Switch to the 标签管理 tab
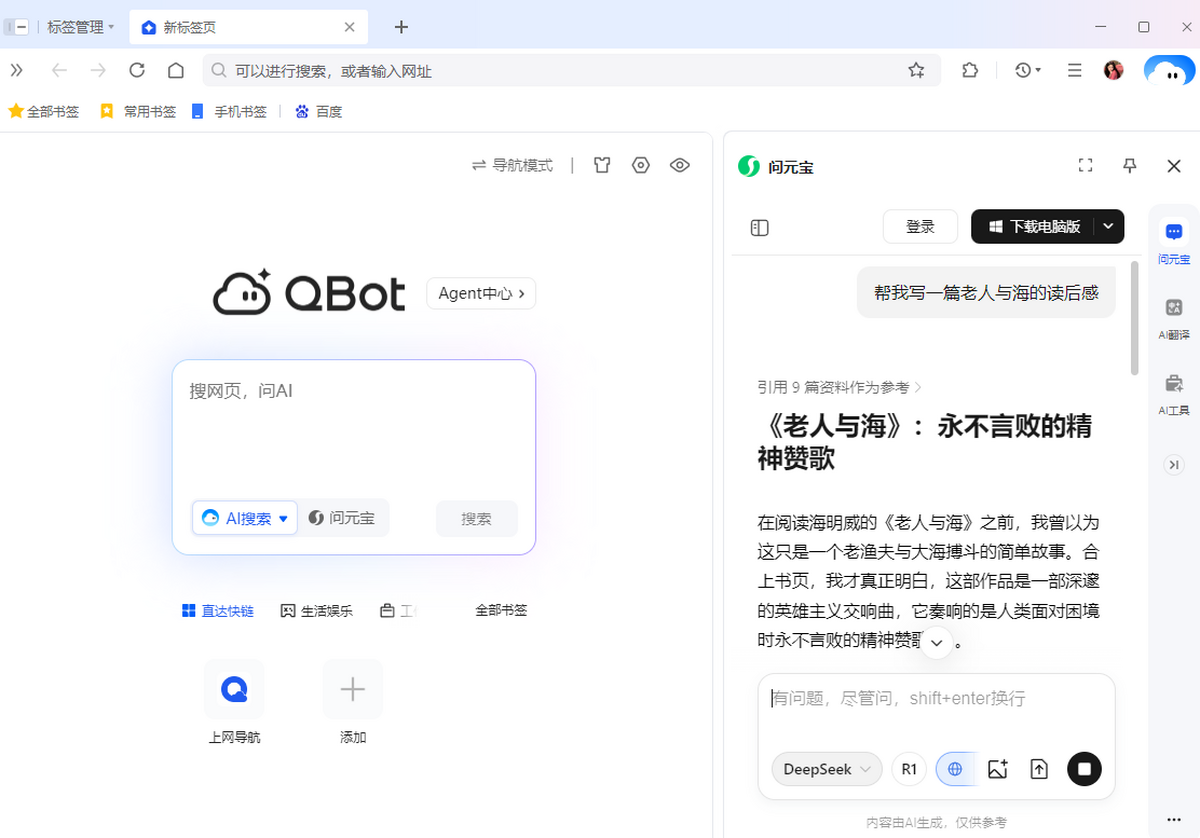The image size is (1200, 838). 75,27
